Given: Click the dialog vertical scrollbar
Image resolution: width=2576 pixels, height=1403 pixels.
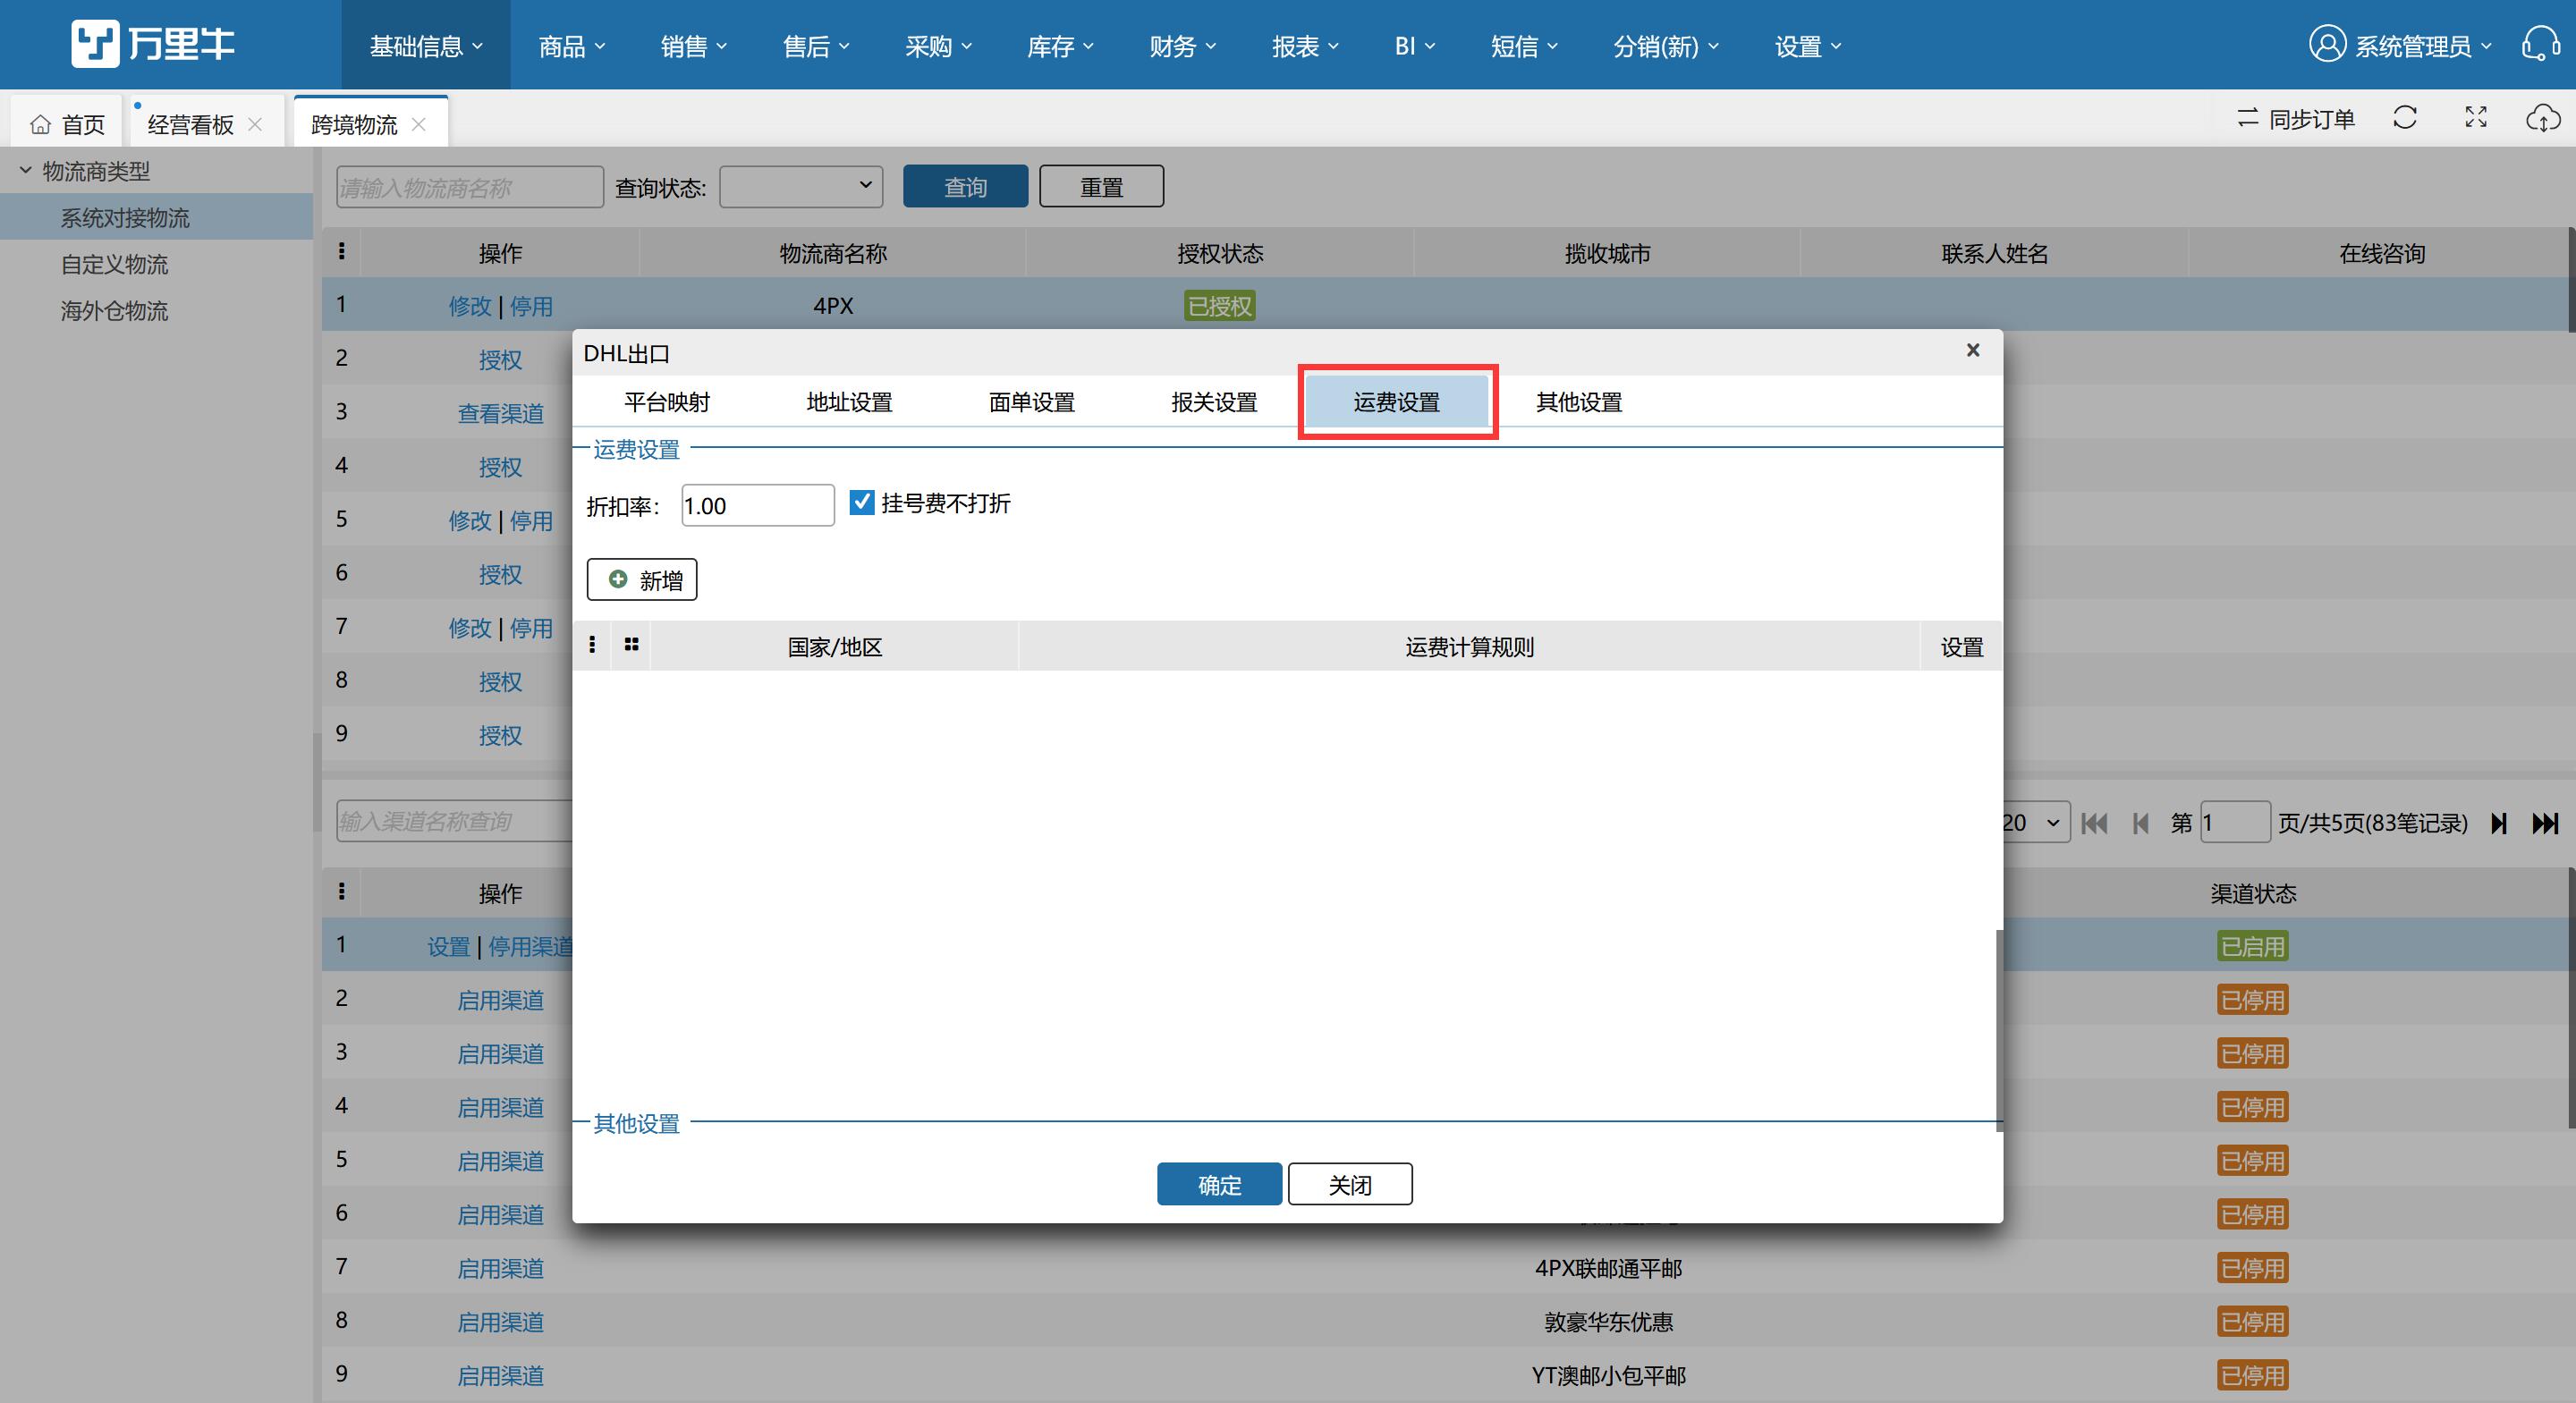Looking at the screenshot, I should 1999,1030.
